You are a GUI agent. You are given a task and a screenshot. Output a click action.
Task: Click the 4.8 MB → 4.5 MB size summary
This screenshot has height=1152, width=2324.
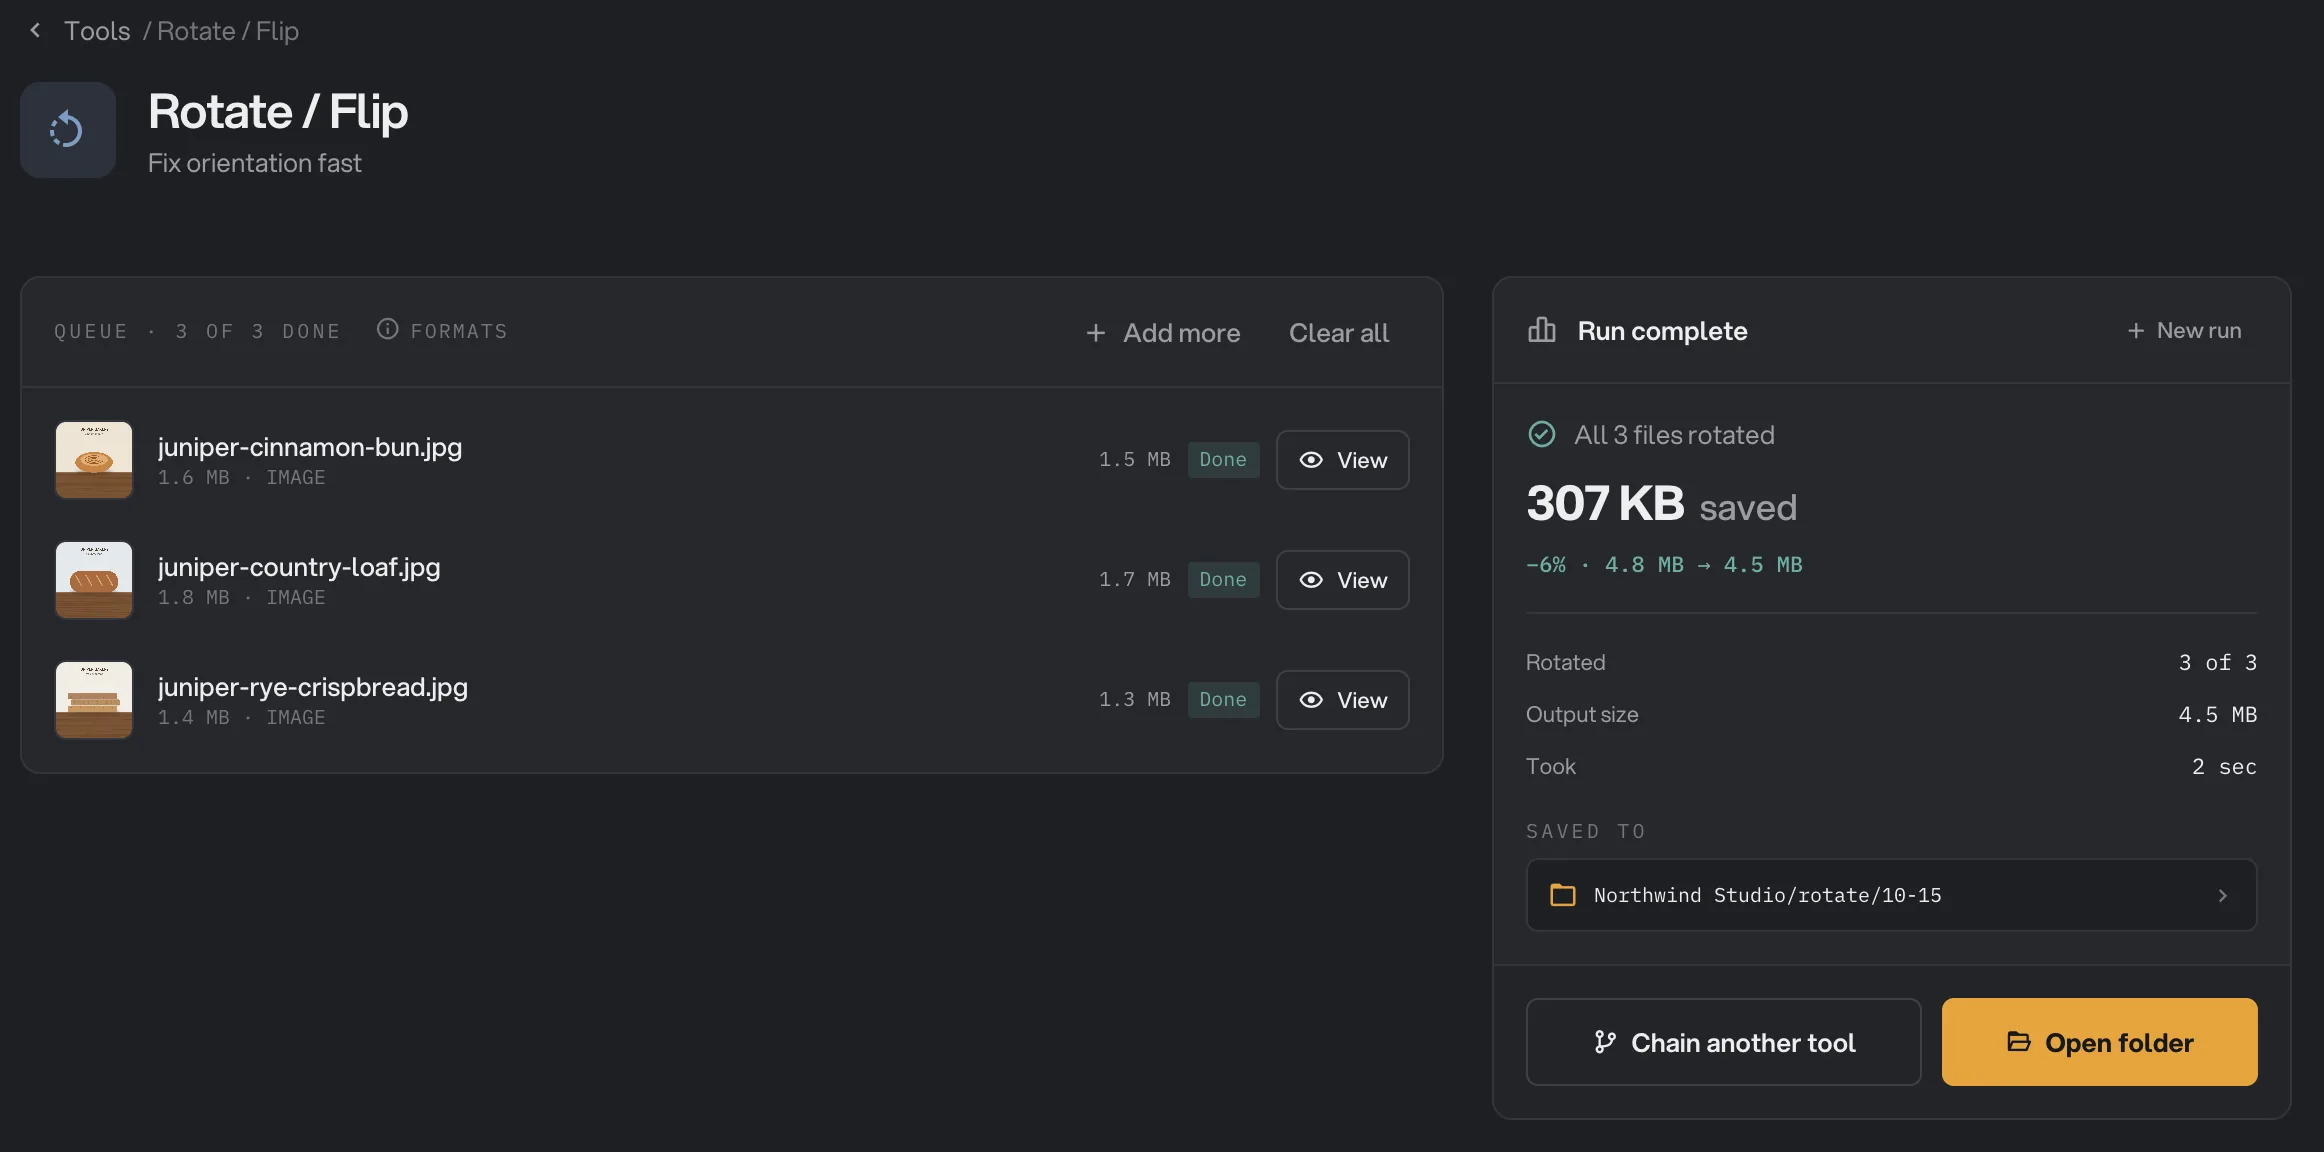(1703, 565)
